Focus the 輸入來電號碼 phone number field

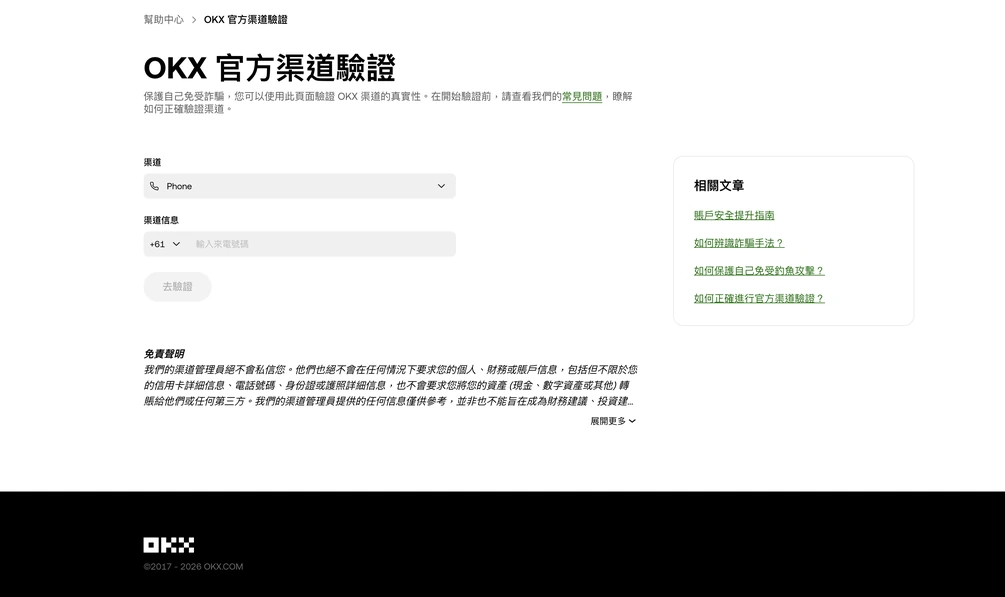[x=320, y=244]
